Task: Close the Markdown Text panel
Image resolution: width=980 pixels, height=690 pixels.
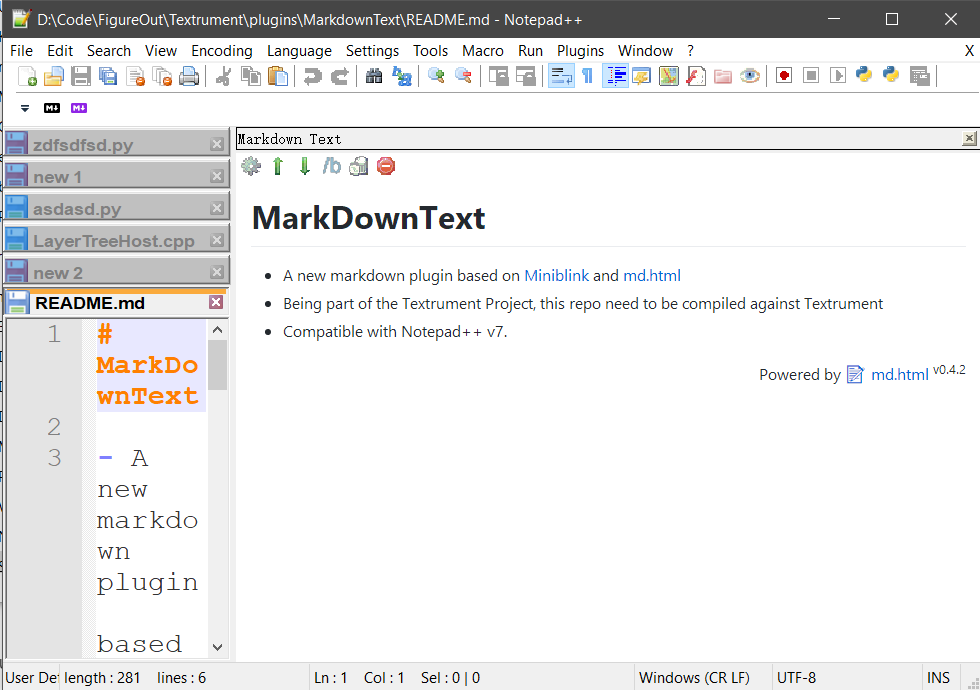Action: (969, 138)
